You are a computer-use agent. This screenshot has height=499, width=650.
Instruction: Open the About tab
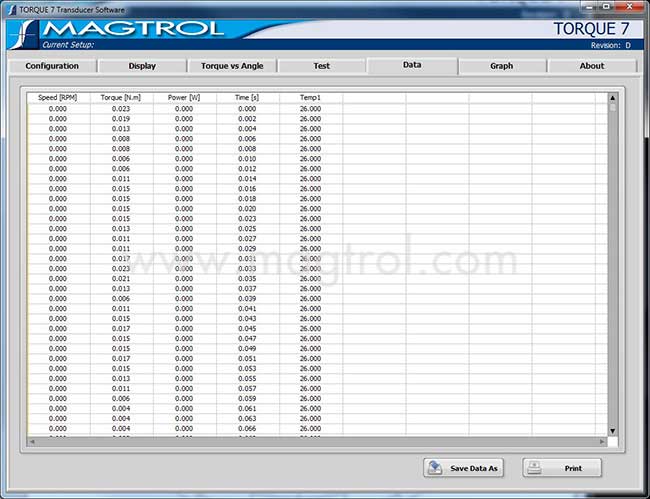592,66
